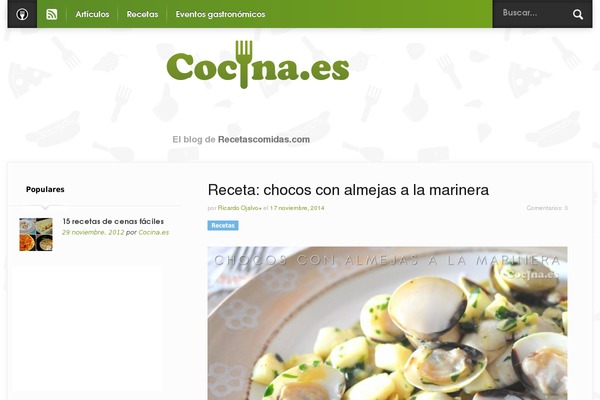The height and width of the screenshot is (400, 600).
Task: Click the 17 noviembre, 2014 date link
Action: (297, 208)
